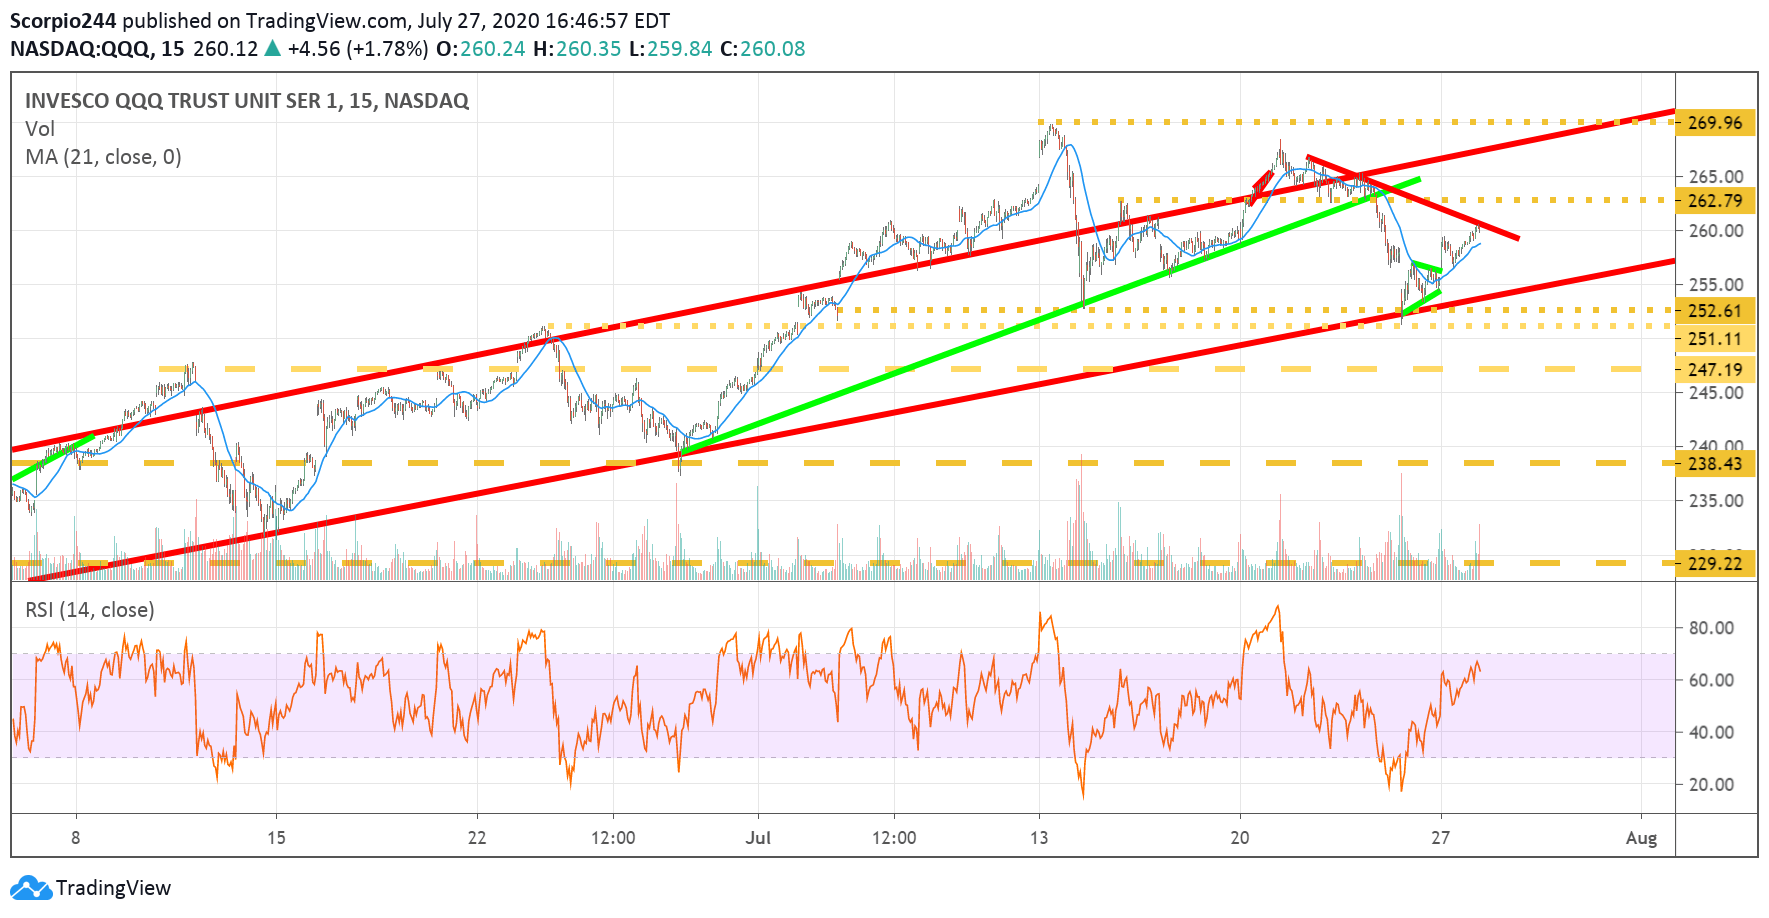
Task: Click the Jul label on time axis
Action: point(758,837)
